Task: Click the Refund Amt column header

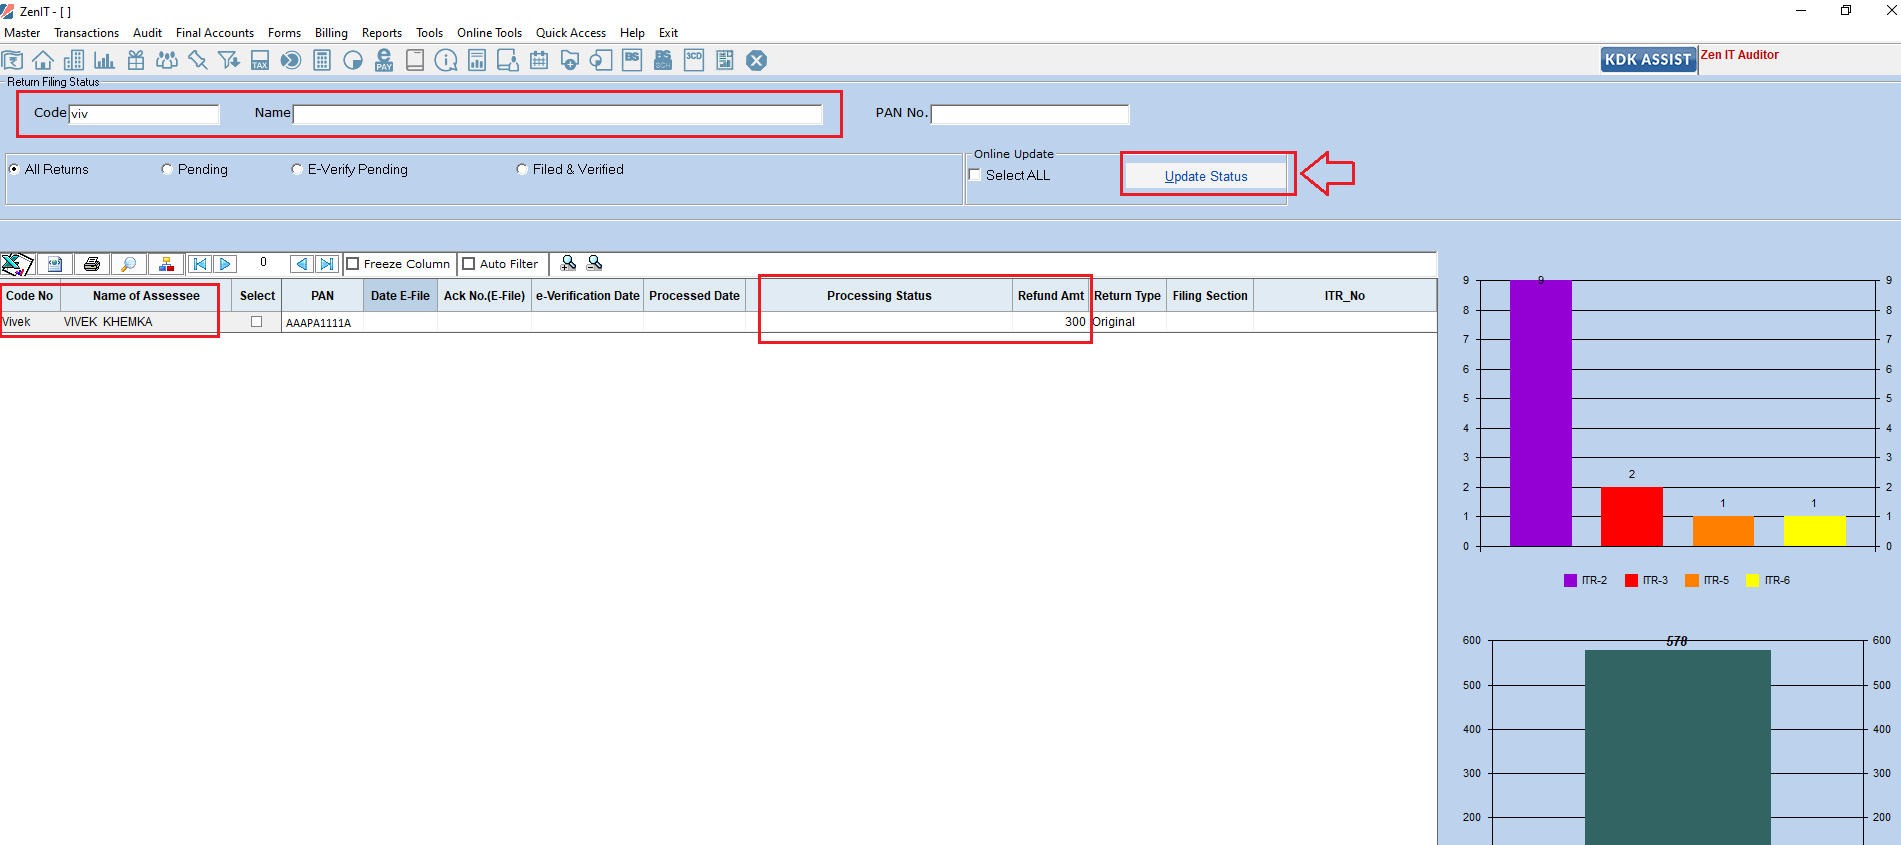Action: point(1051,296)
